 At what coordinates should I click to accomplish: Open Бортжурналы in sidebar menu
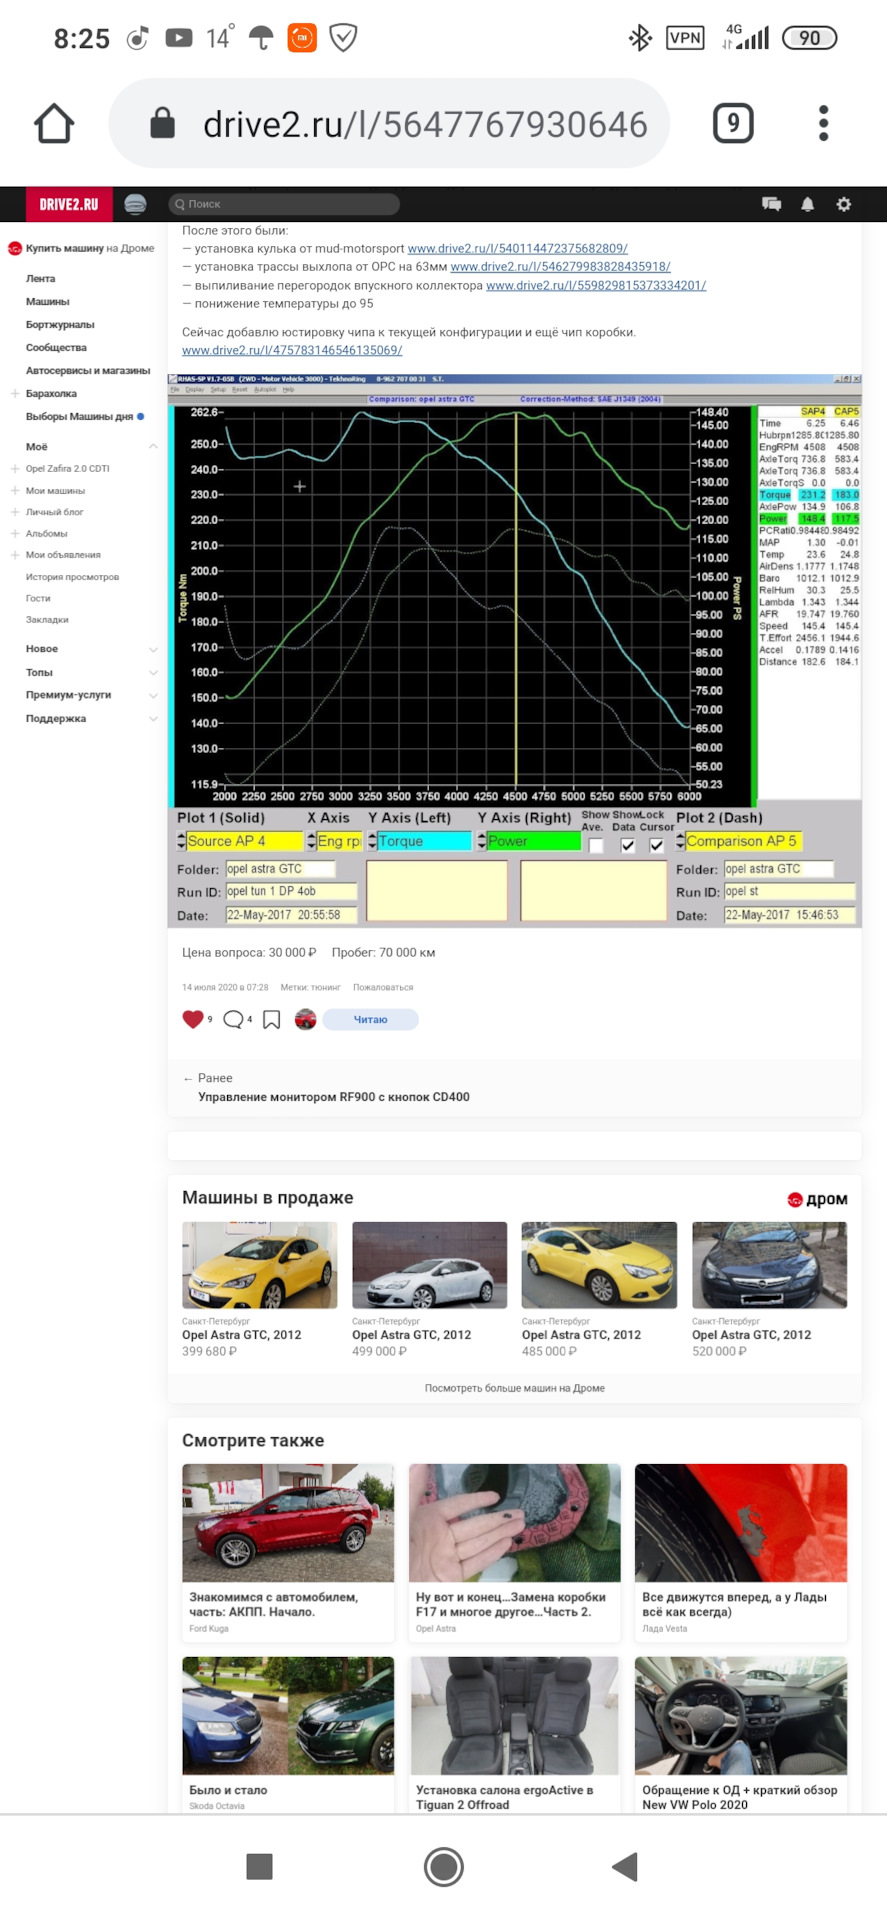click(60, 325)
